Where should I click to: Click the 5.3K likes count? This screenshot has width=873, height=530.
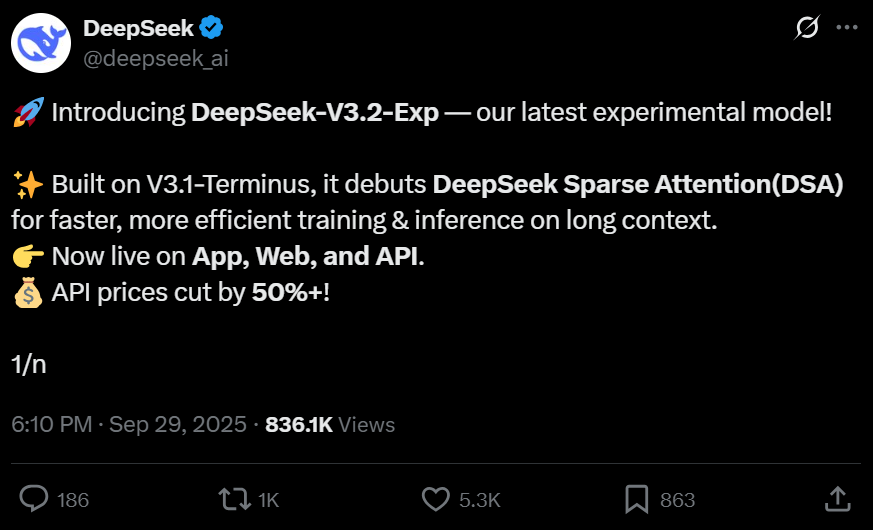480,499
